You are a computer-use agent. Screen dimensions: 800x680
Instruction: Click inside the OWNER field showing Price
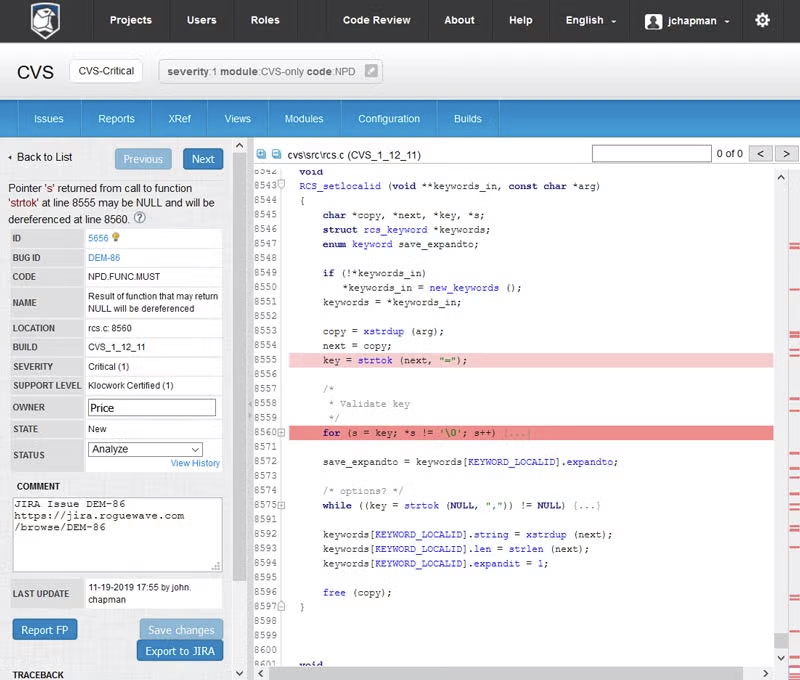(x=152, y=407)
